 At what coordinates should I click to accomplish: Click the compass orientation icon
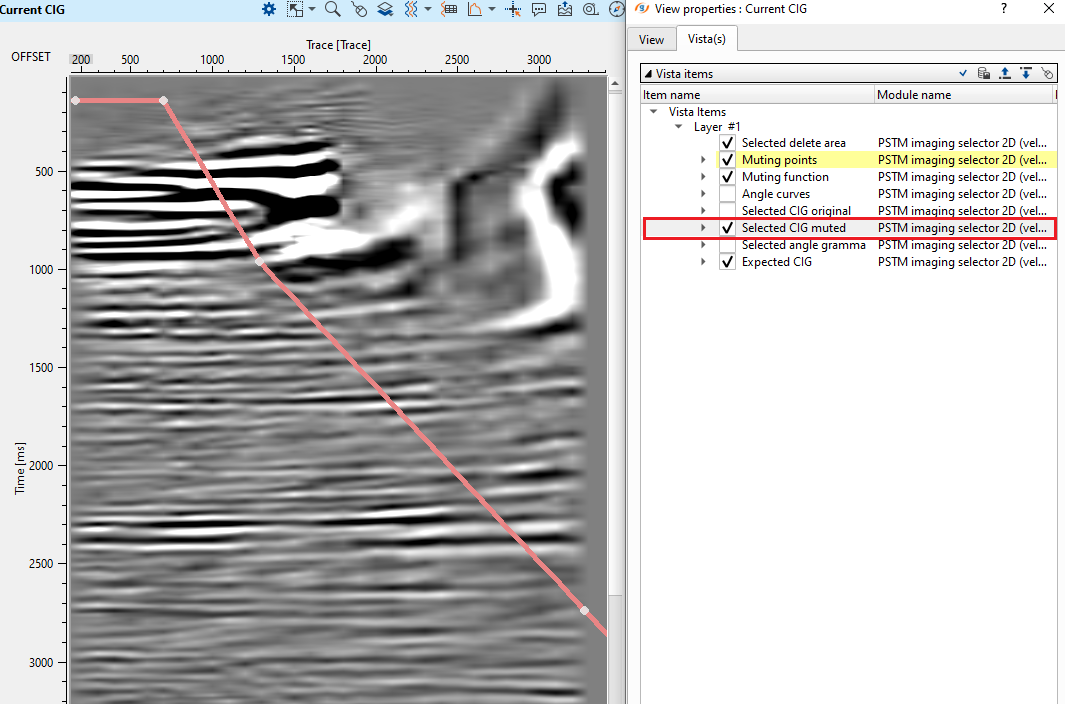pos(617,10)
